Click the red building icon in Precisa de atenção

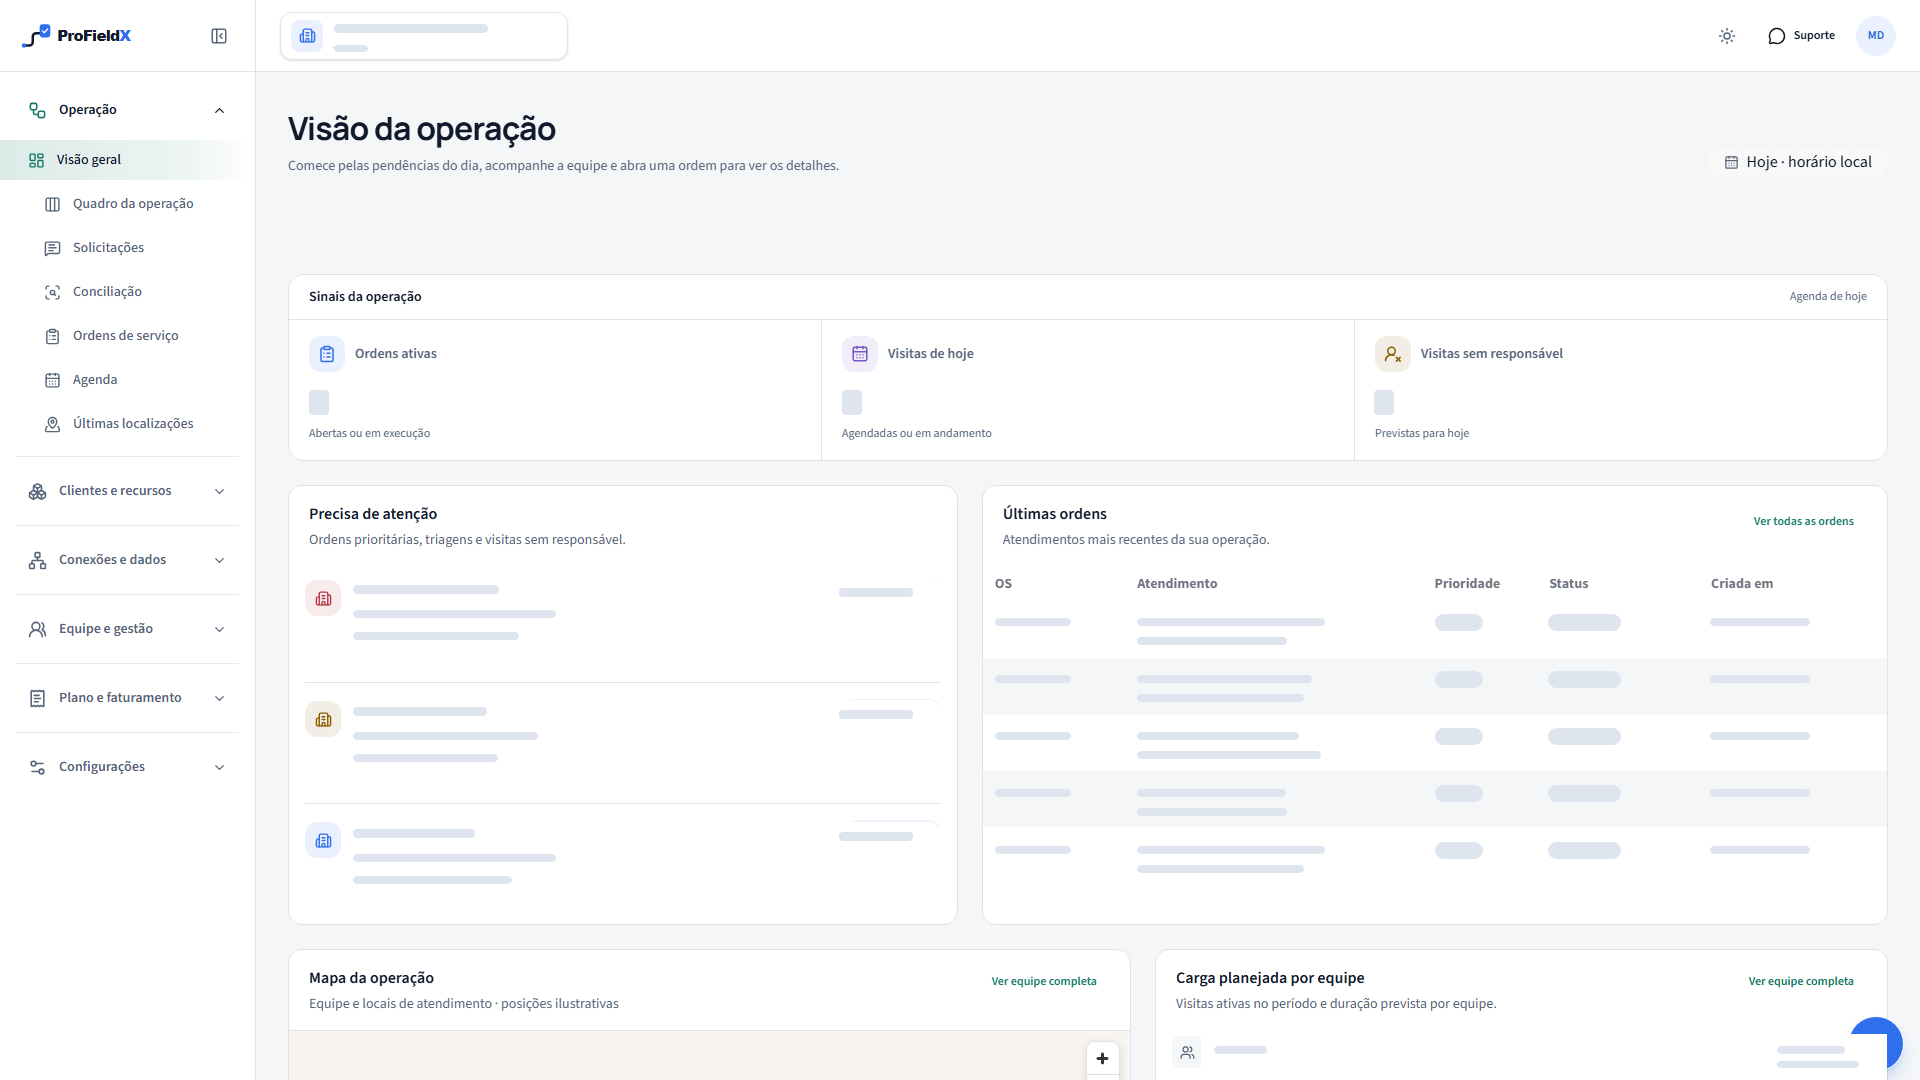click(x=323, y=599)
